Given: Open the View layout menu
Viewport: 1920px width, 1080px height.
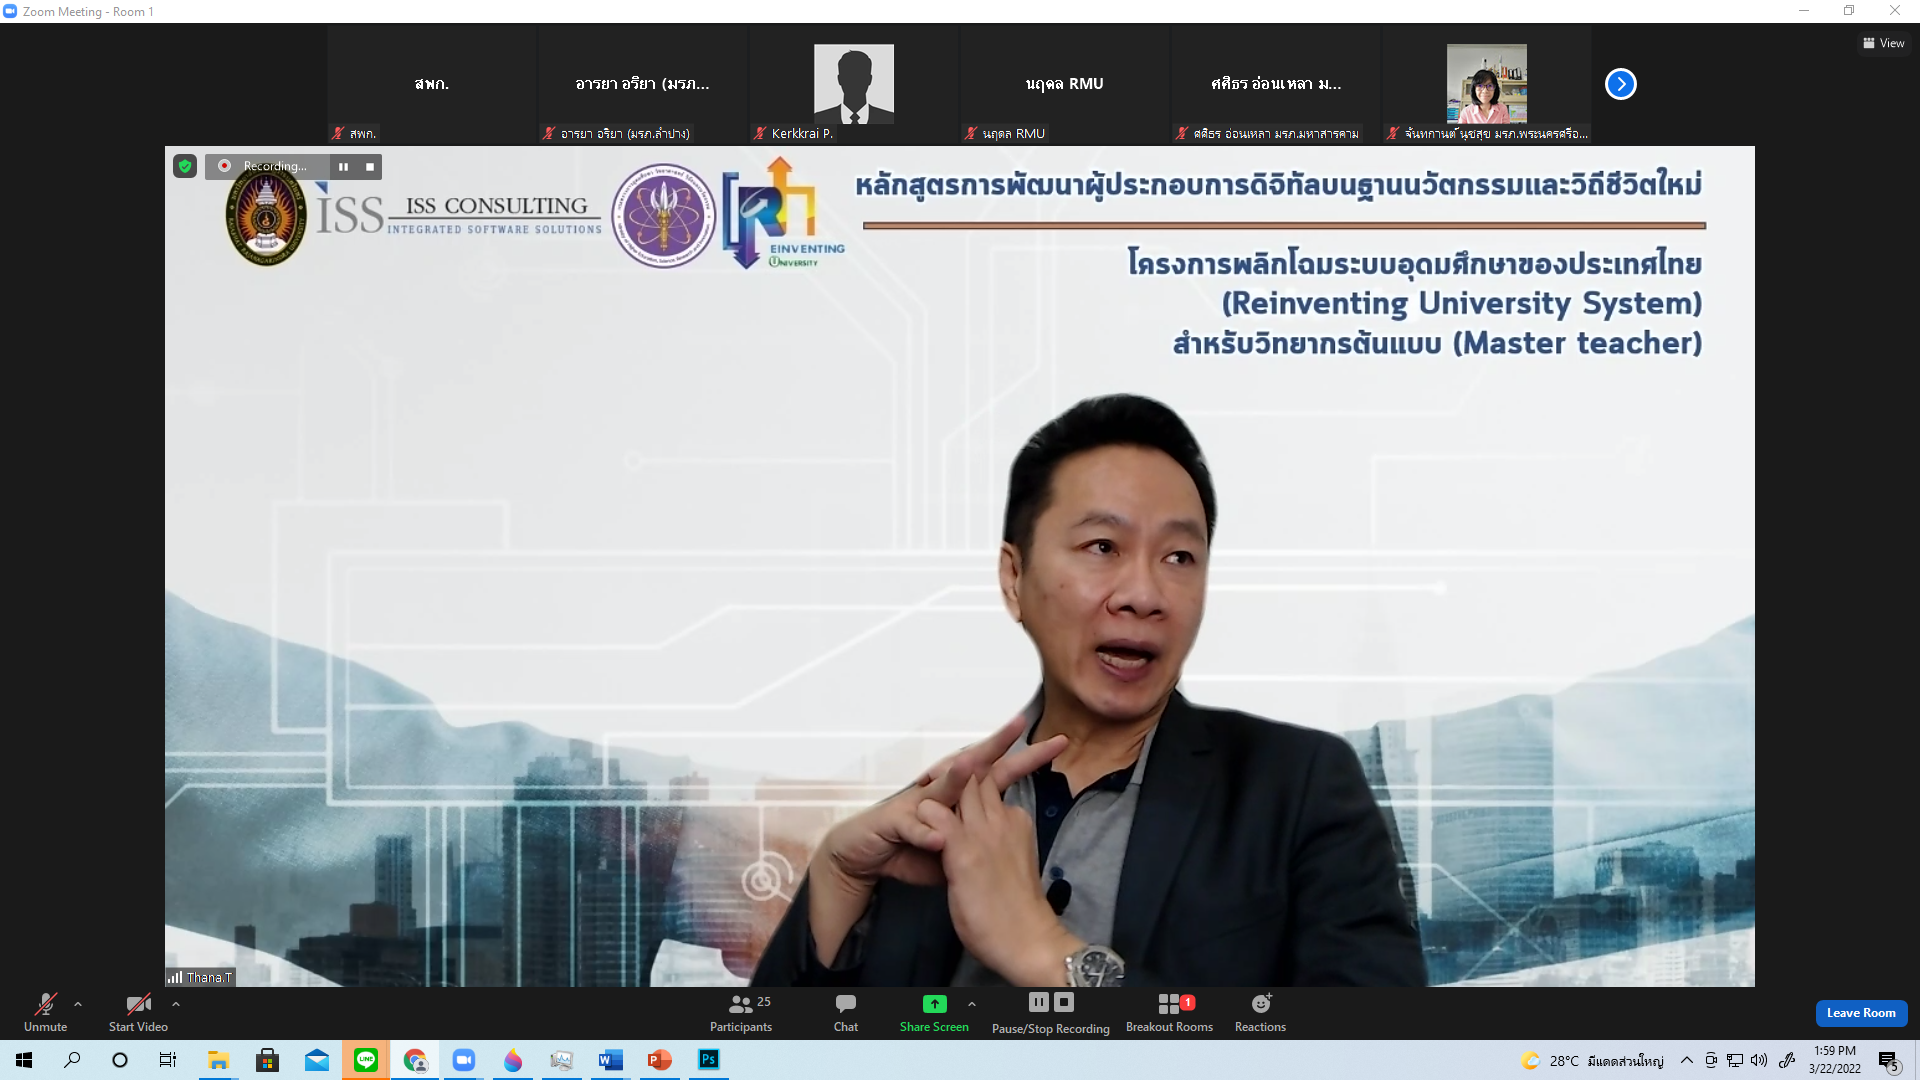Looking at the screenshot, I should point(1883,43).
